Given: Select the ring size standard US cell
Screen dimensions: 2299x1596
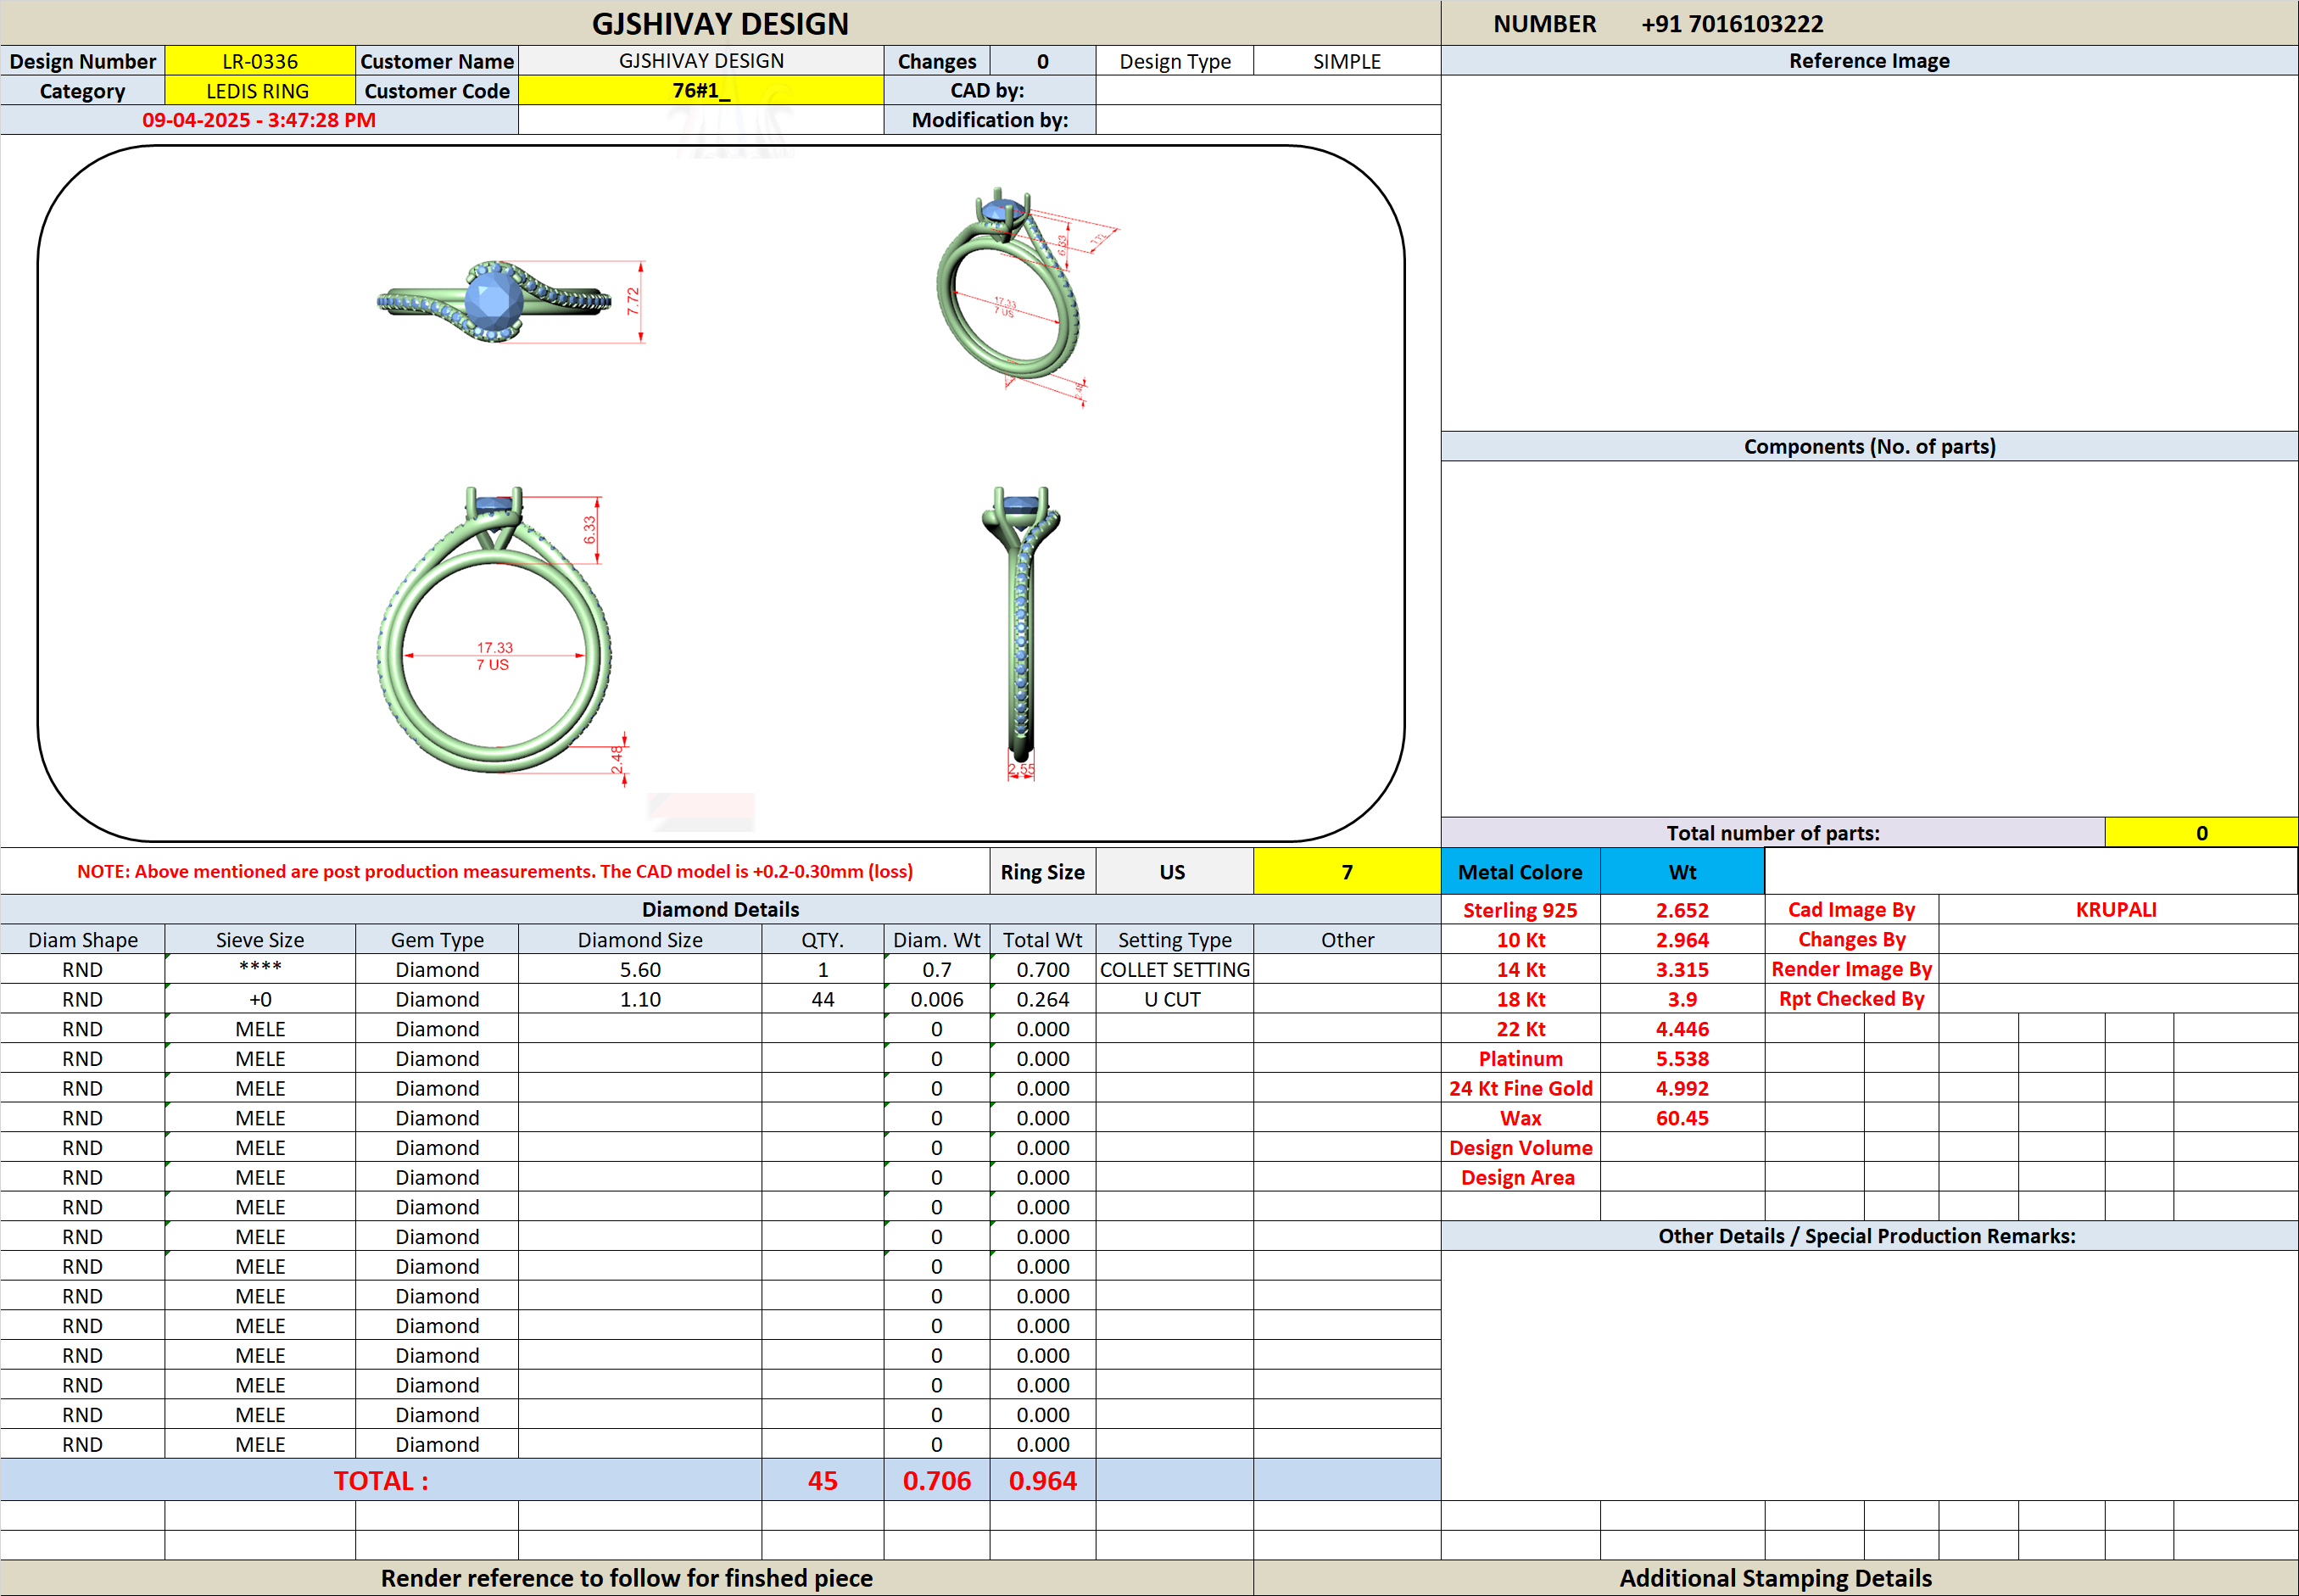Looking at the screenshot, I should 1174,872.
